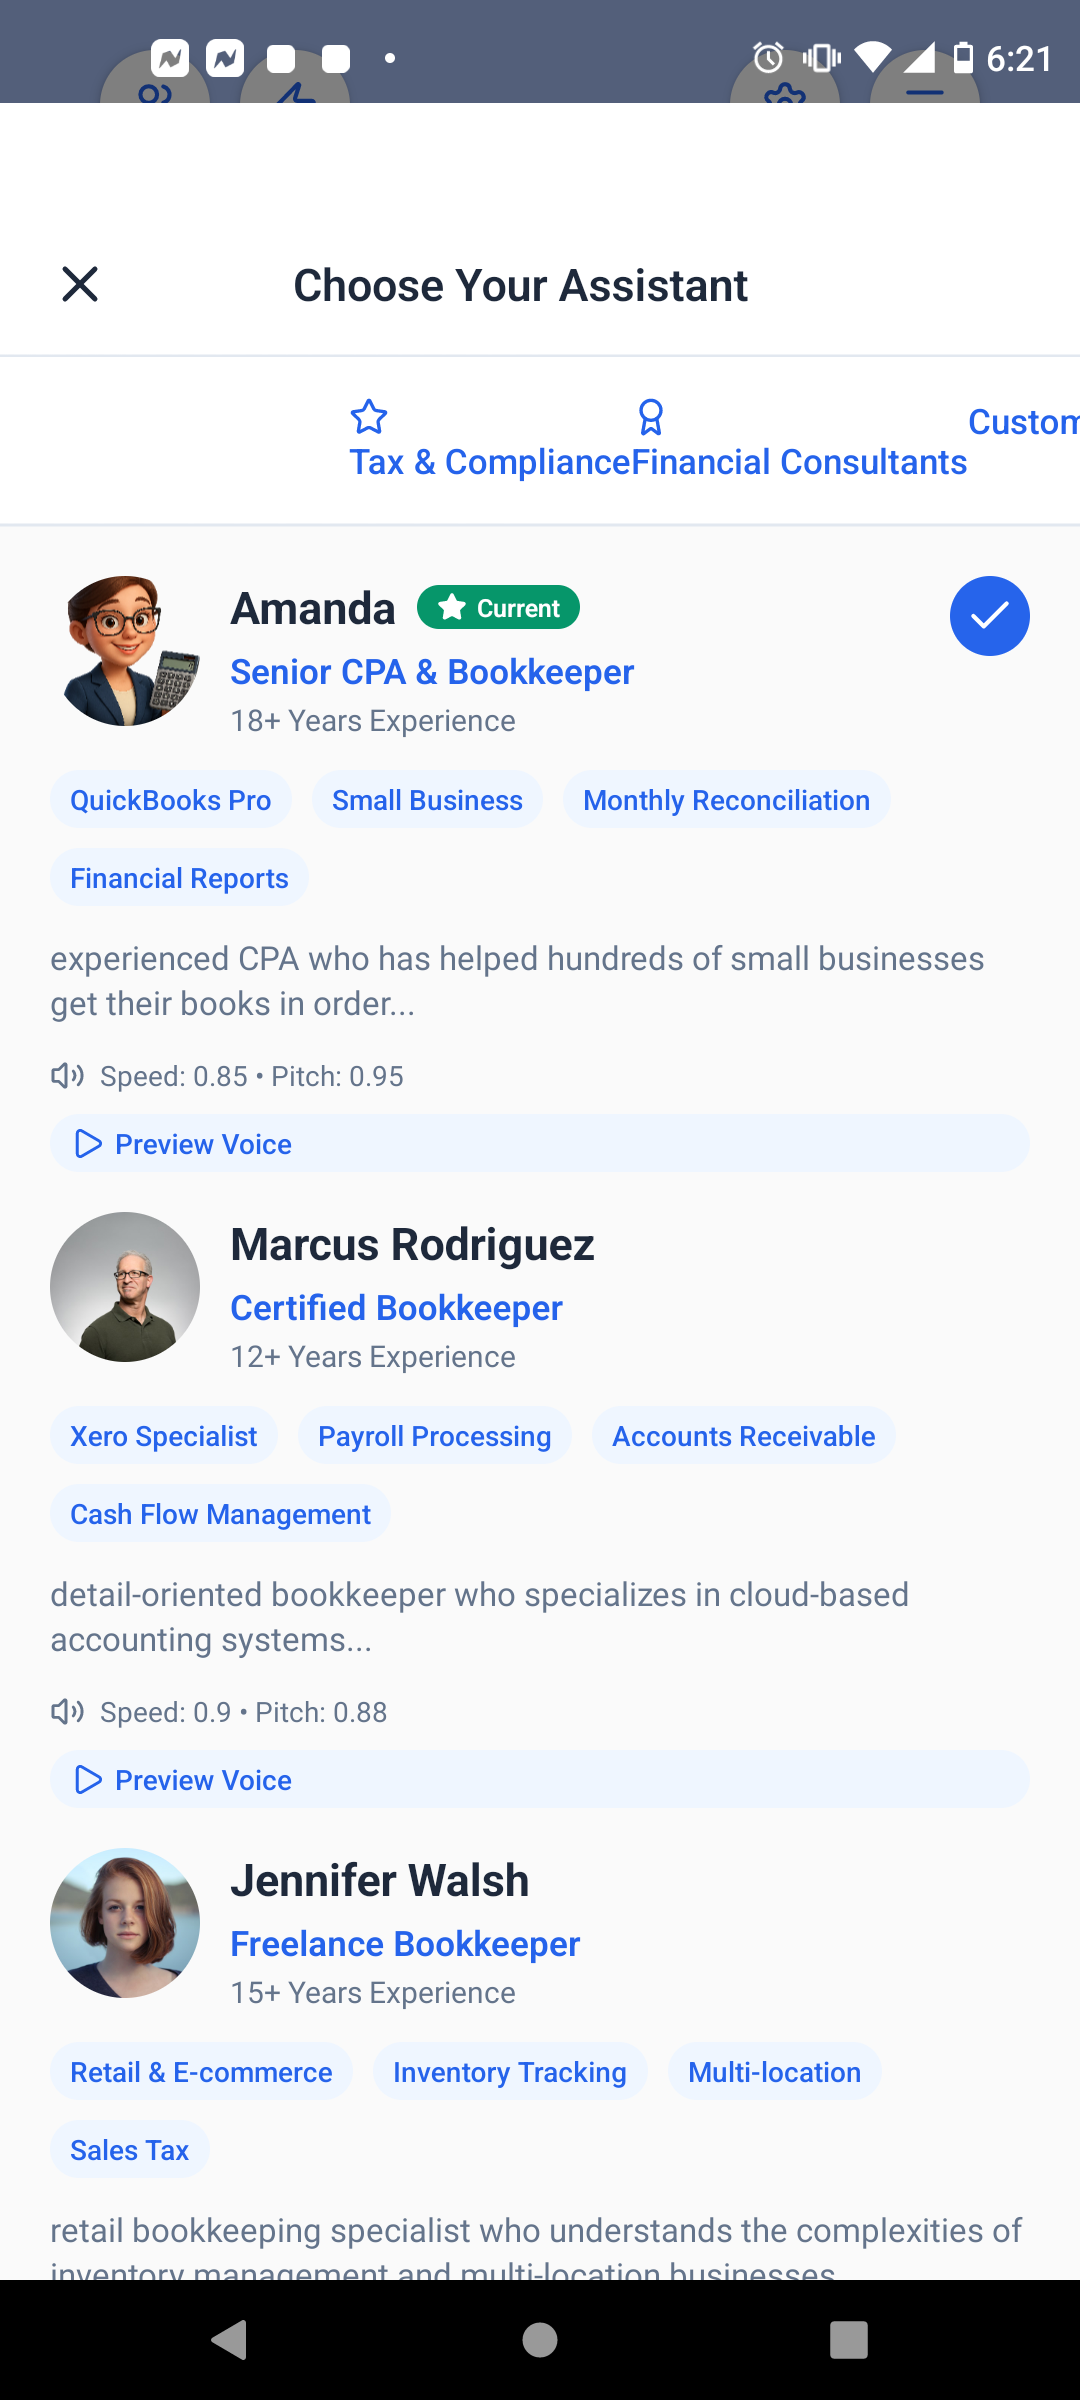Open the Tax & Compliance tab
The width and height of the screenshot is (1080, 2400).
(x=489, y=441)
